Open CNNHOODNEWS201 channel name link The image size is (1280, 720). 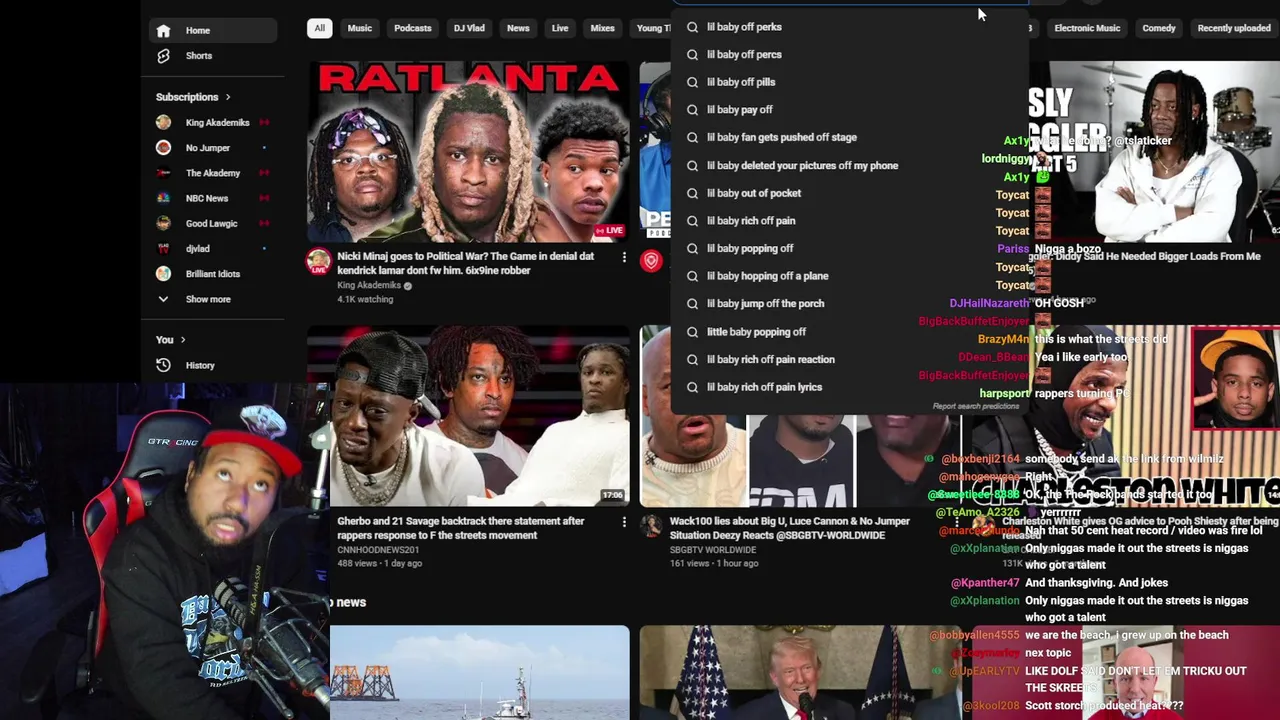coord(378,550)
